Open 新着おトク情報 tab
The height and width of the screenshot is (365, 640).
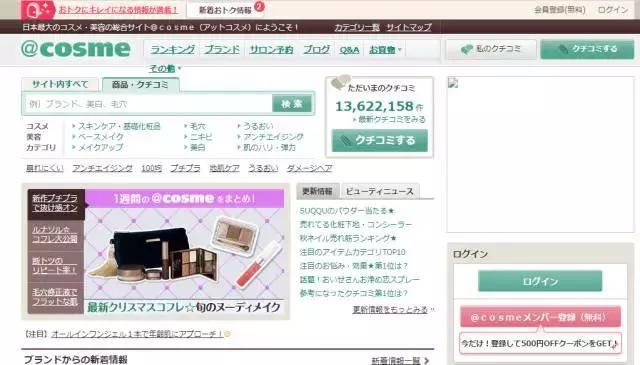point(225,10)
